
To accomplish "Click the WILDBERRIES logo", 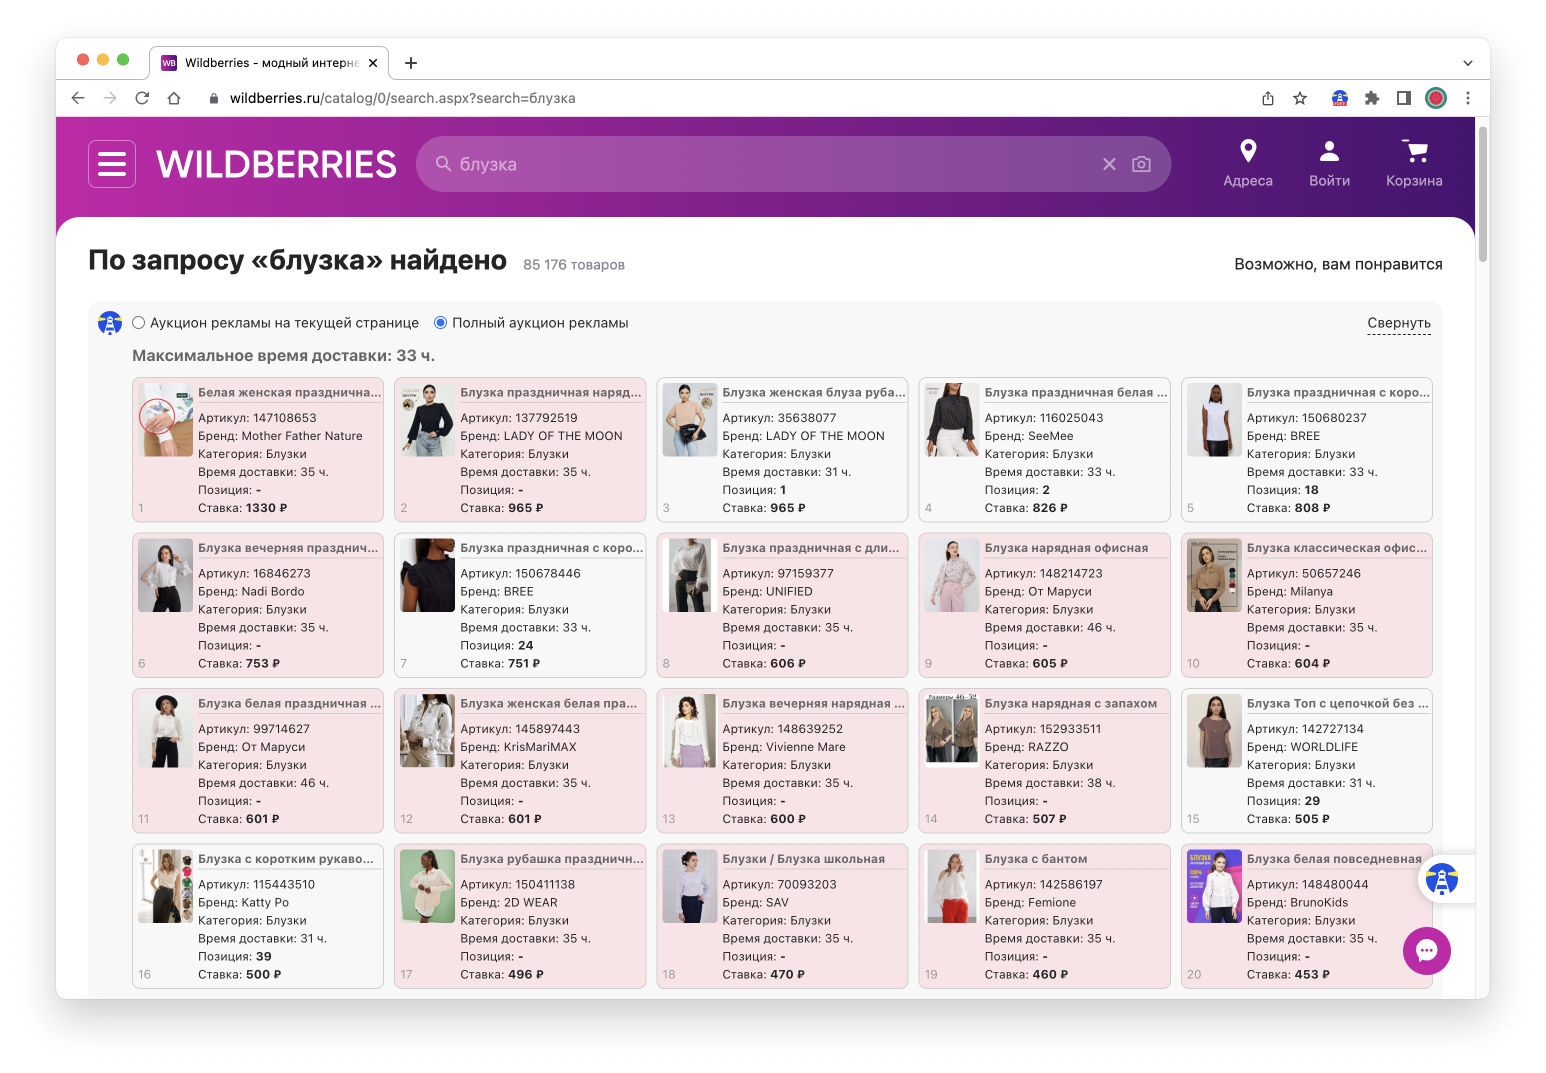I will pos(276,164).
